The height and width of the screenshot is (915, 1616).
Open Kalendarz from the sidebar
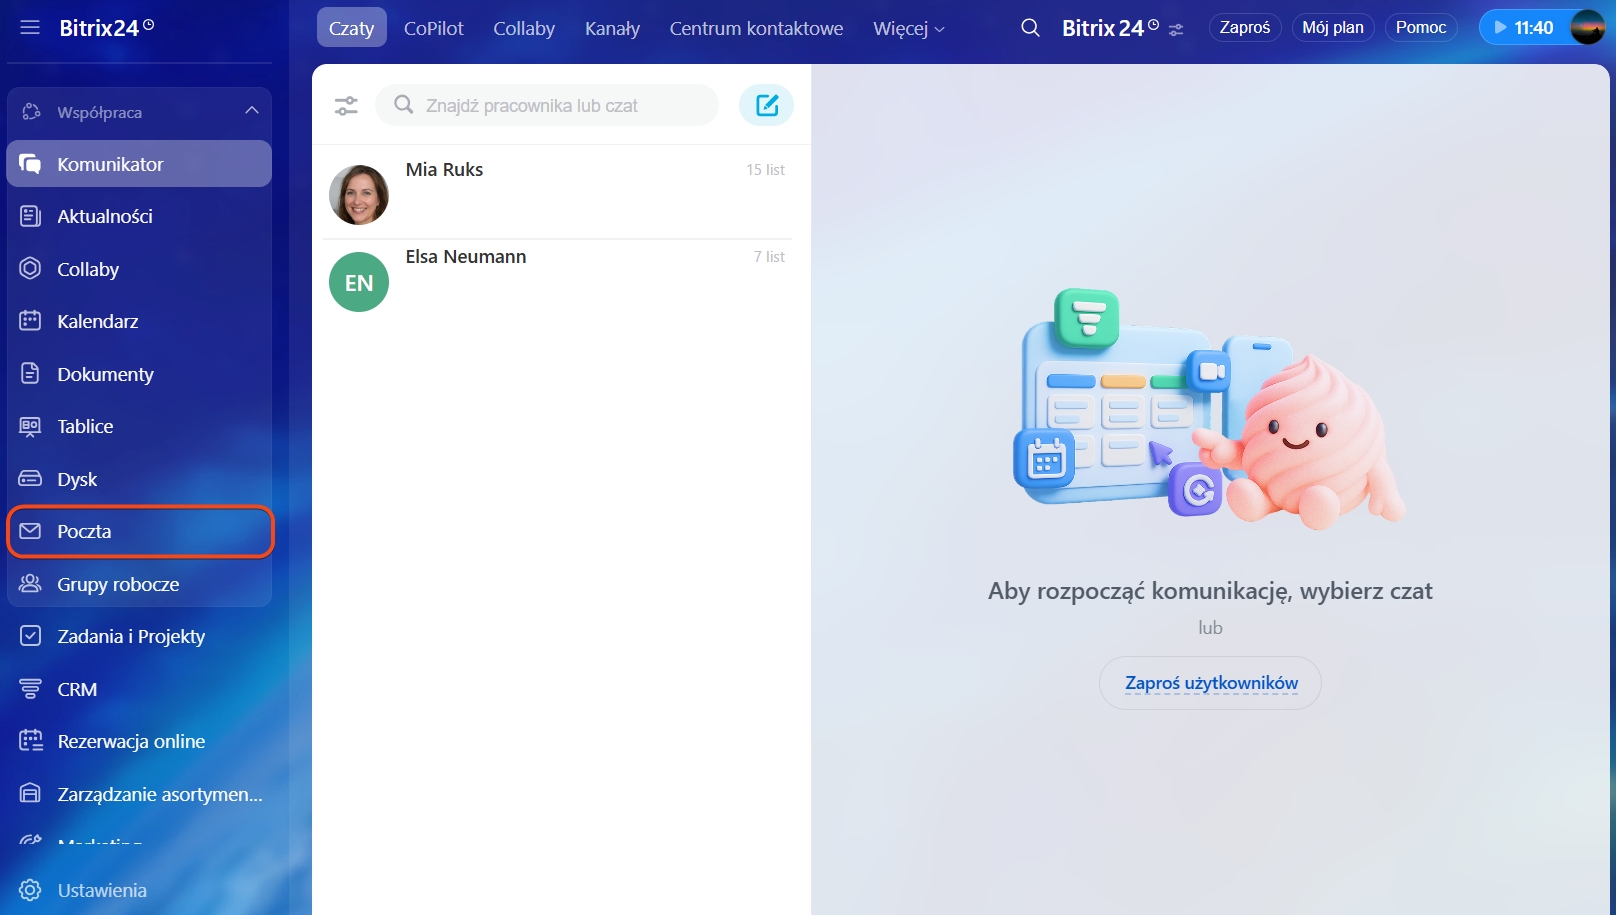coord(139,321)
